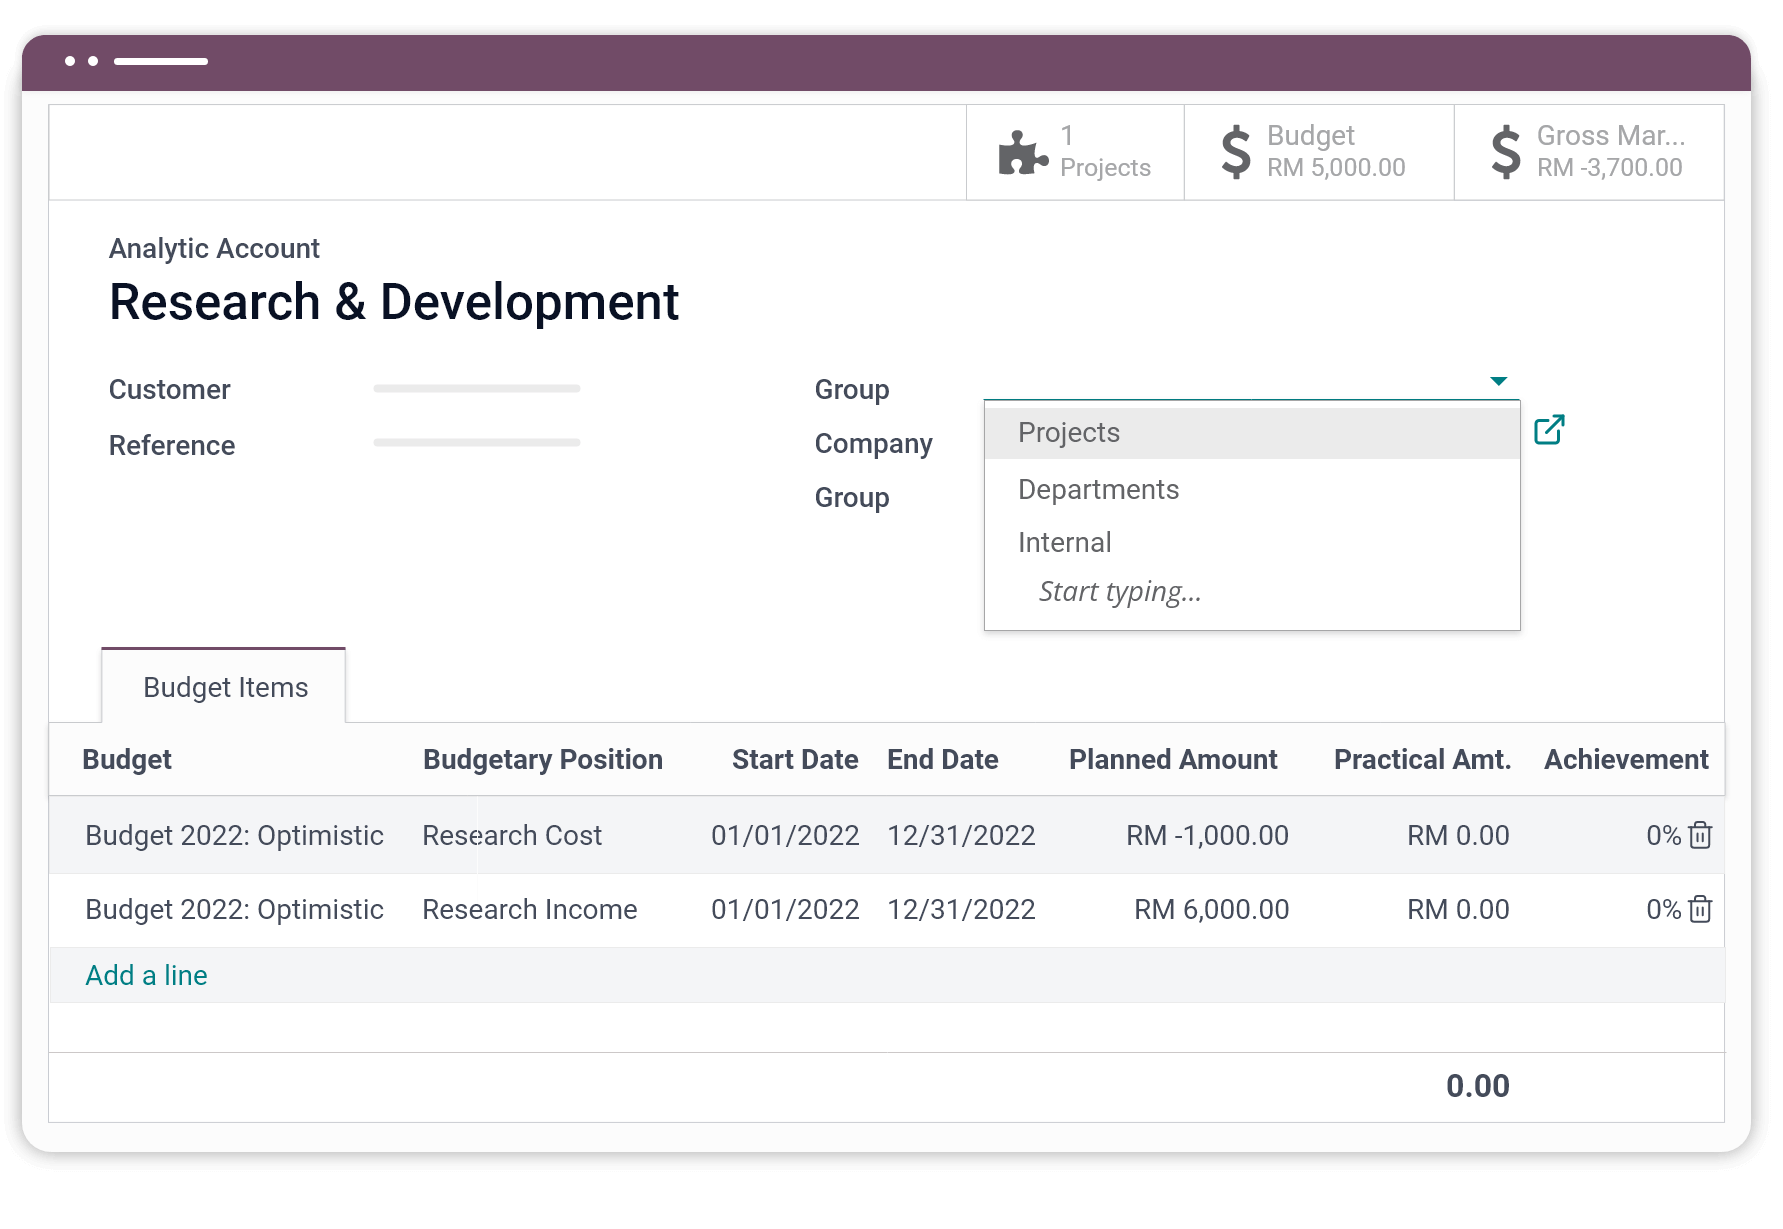This screenshot has height=1229, width=1783.
Task: Delete the Research Income budget line
Action: 1700,909
